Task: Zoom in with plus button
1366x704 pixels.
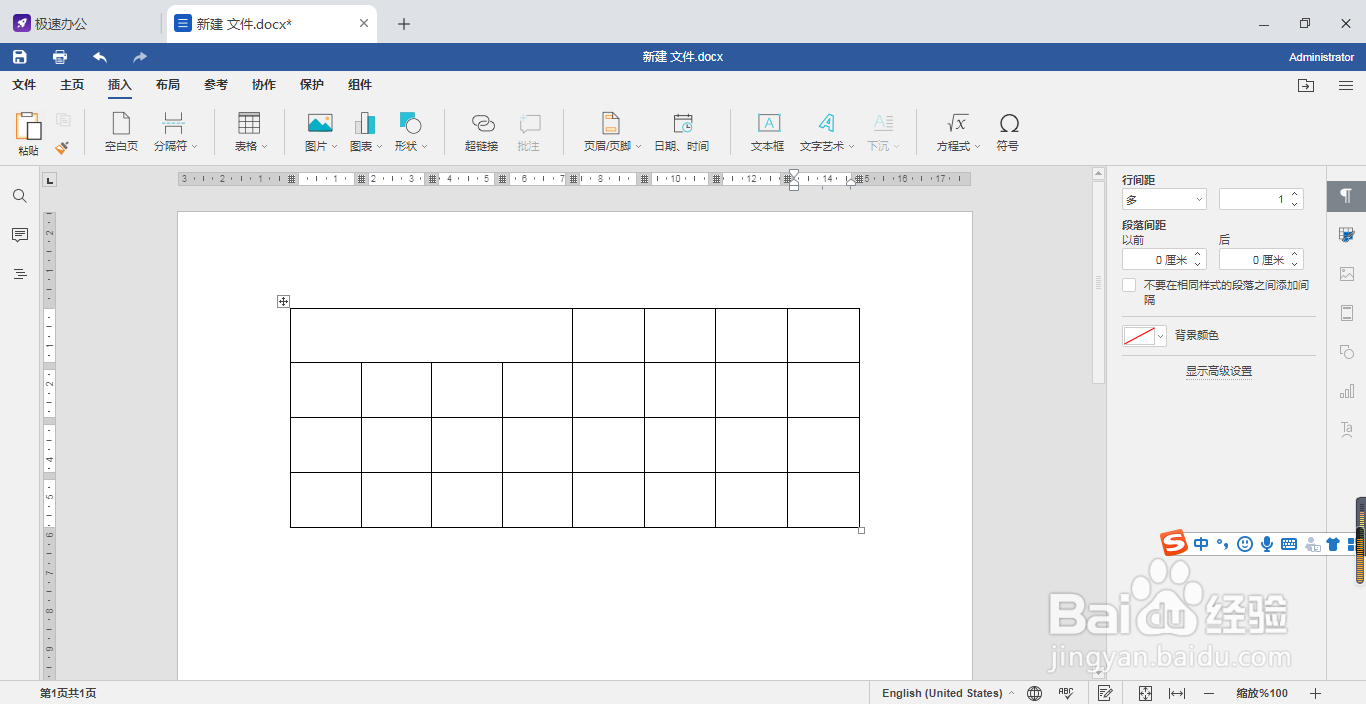Action: pos(1316,693)
